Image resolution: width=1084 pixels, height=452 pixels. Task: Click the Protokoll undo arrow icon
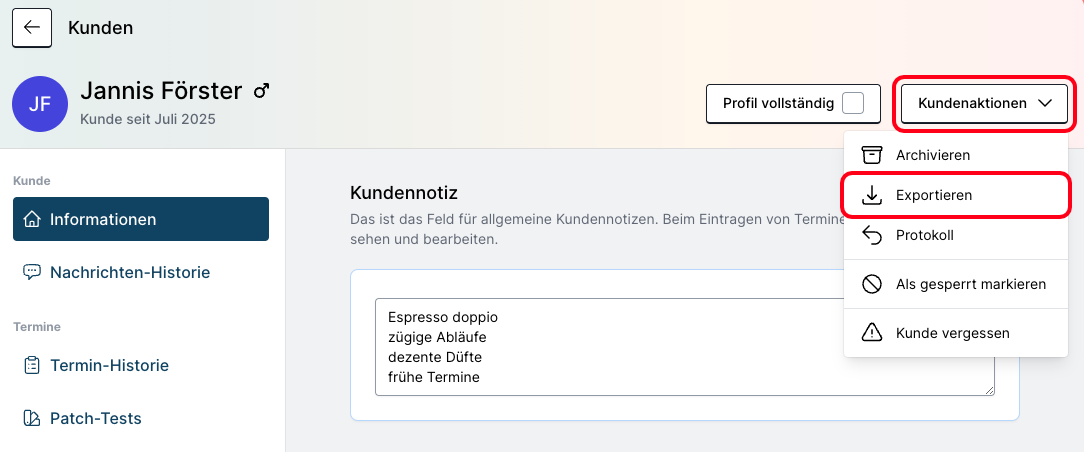[x=872, y=236]
